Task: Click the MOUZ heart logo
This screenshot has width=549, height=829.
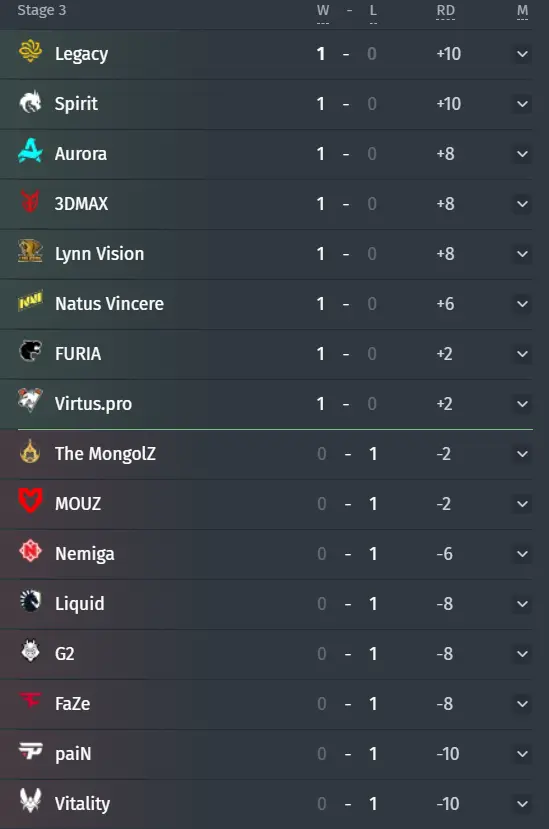Action: 30,501
